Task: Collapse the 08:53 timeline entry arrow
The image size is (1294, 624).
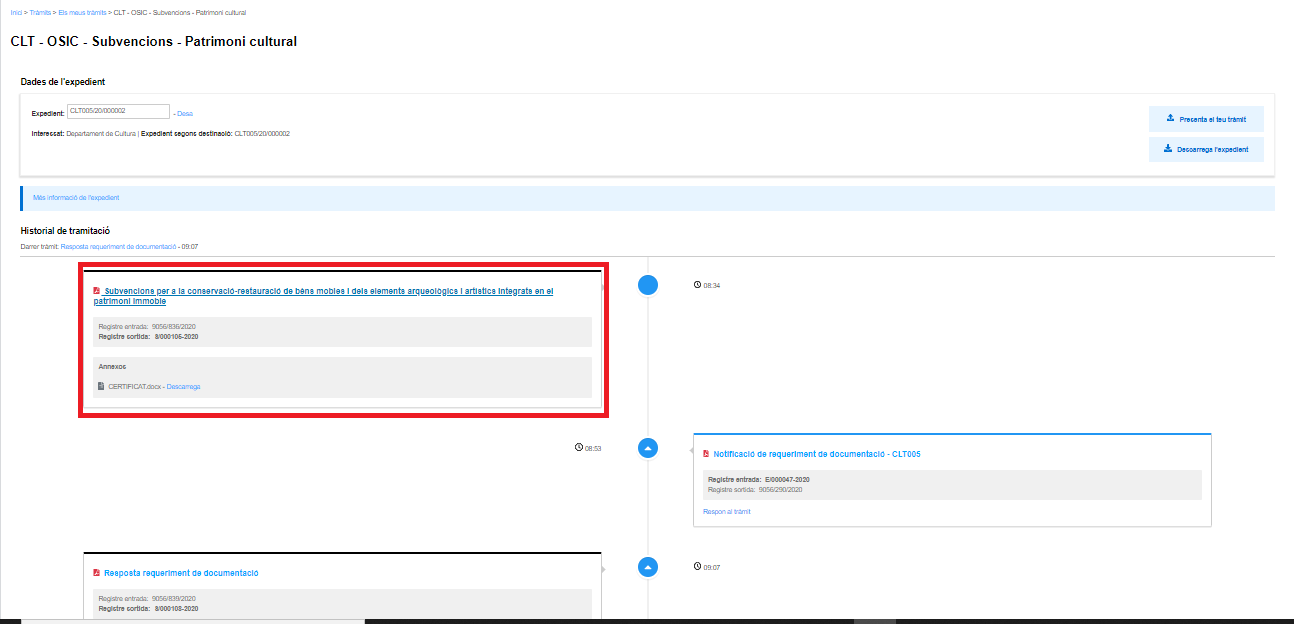Action: click(x=648, y=448)
